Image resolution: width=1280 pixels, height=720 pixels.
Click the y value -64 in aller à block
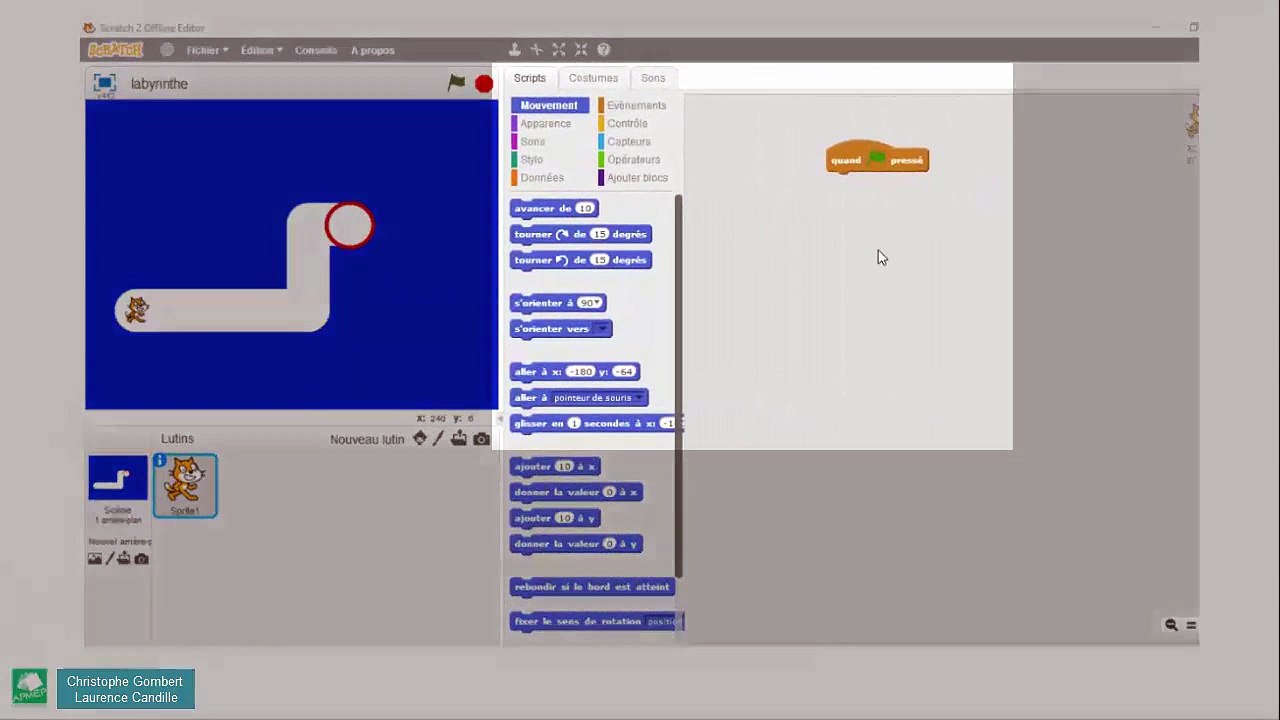[624, 372]
